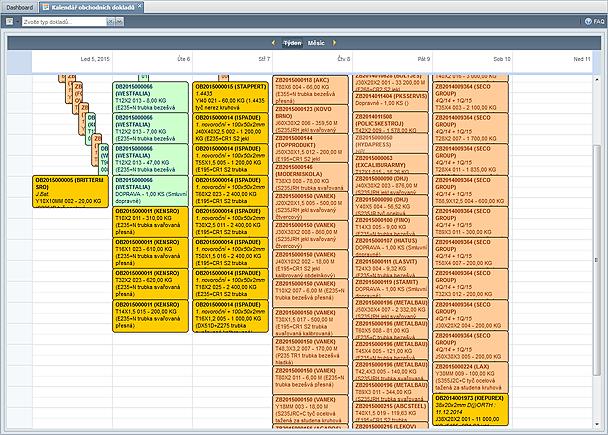
Task: Open event OB2015000005 (BRITTERM SRO)
Action: tap(70, 191)
